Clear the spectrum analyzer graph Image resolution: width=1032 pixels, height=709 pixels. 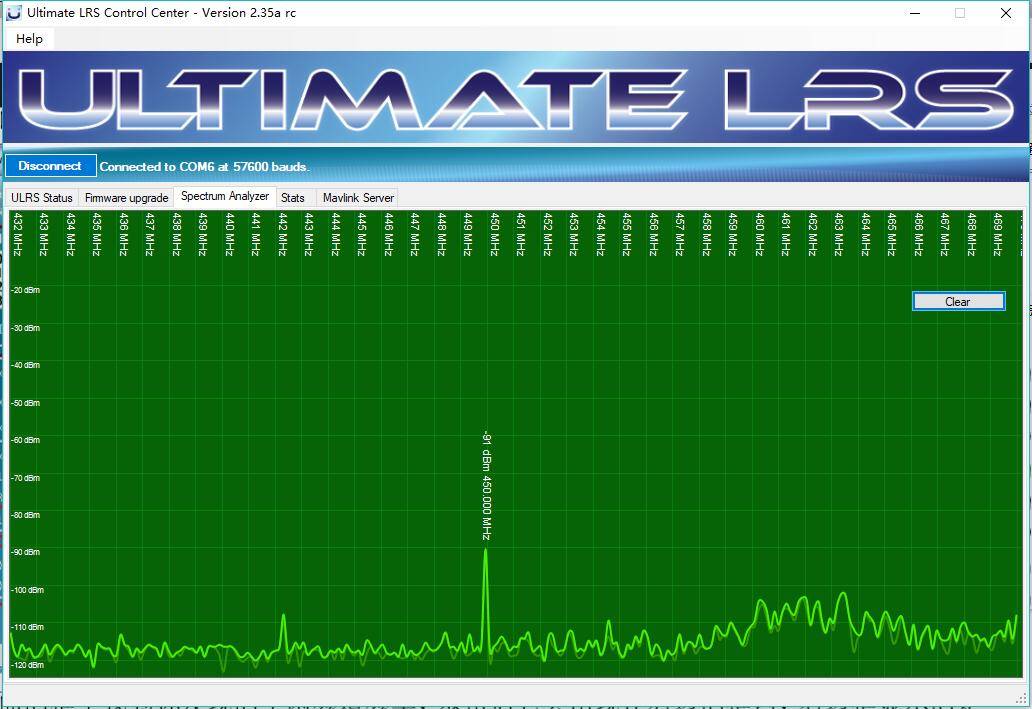coord(958,302)
